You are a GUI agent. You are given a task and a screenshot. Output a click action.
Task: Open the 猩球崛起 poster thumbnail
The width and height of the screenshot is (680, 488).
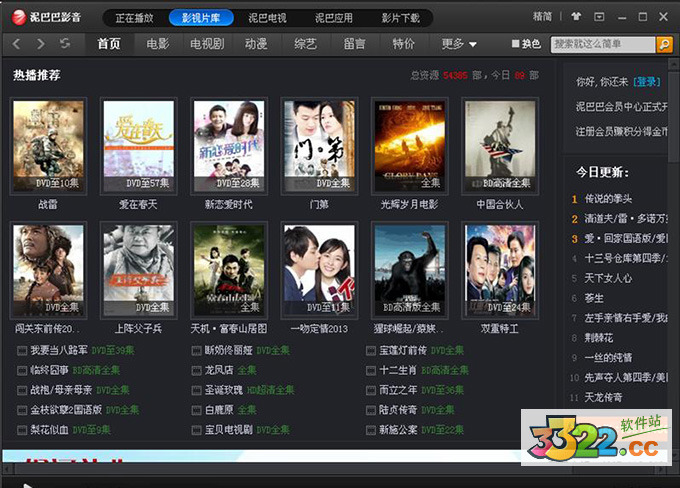tap(410, 270)
